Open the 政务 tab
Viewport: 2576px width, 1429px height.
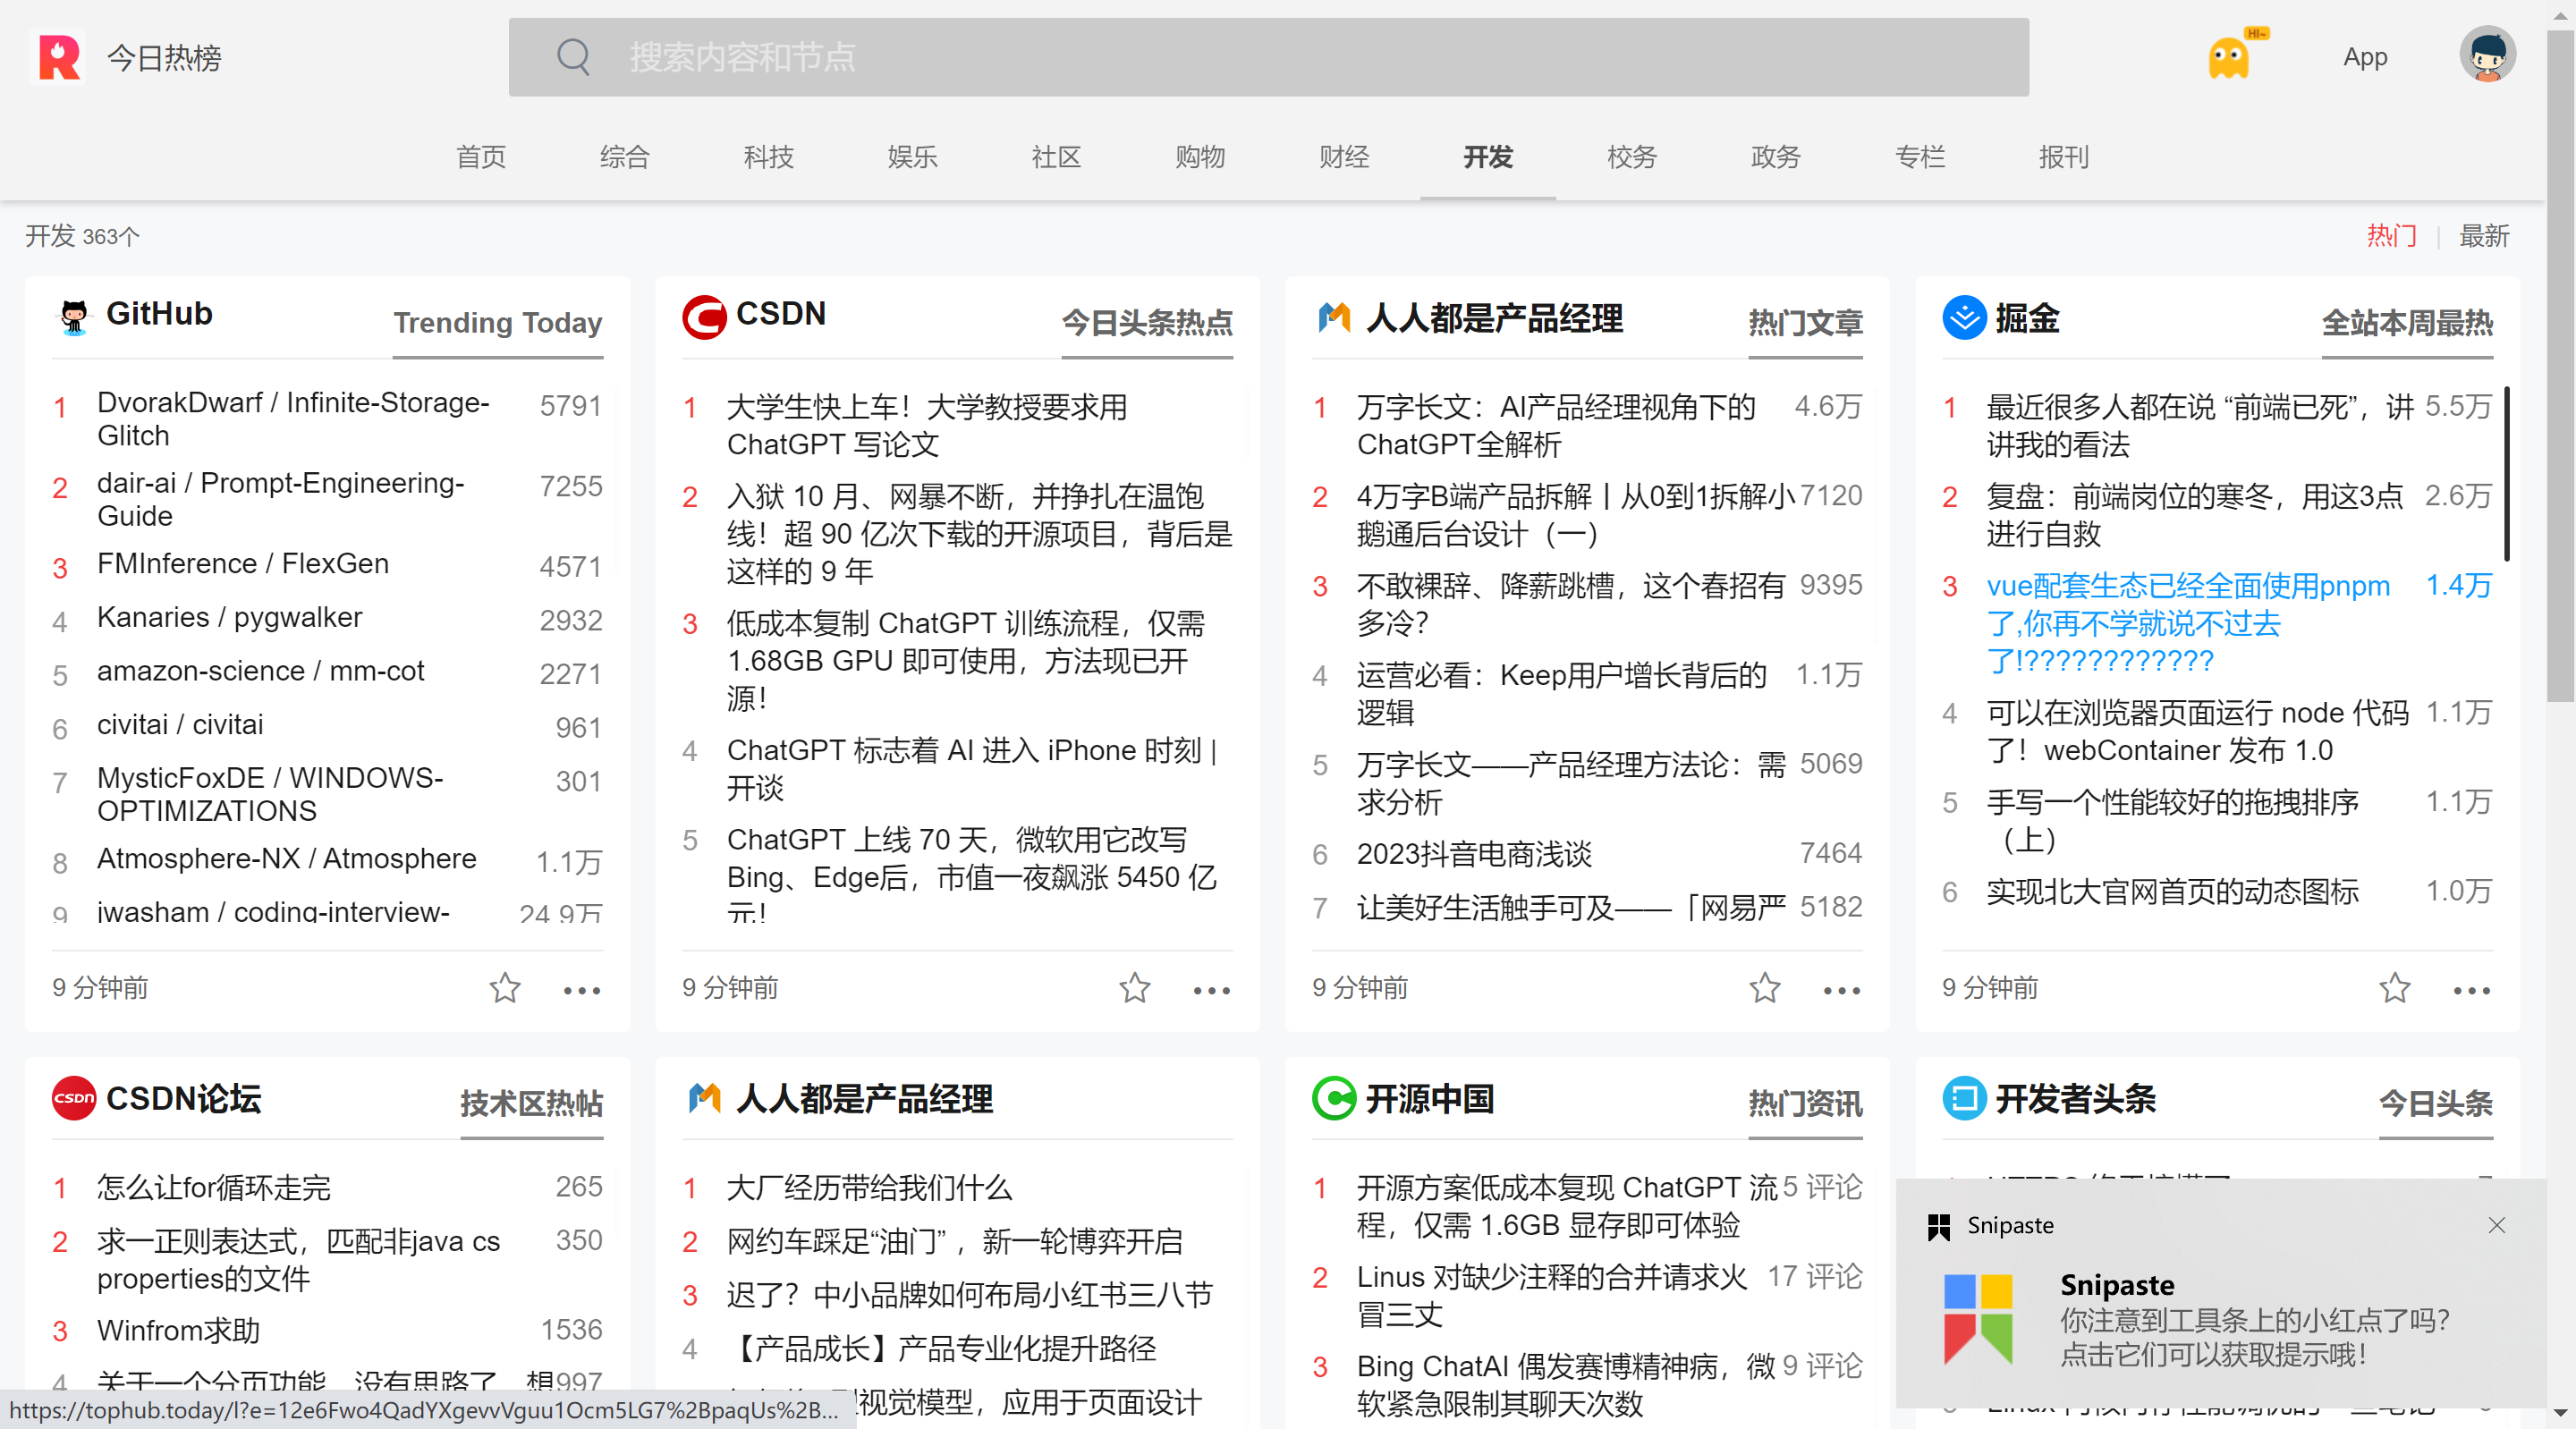click(x=1777, y=156)
